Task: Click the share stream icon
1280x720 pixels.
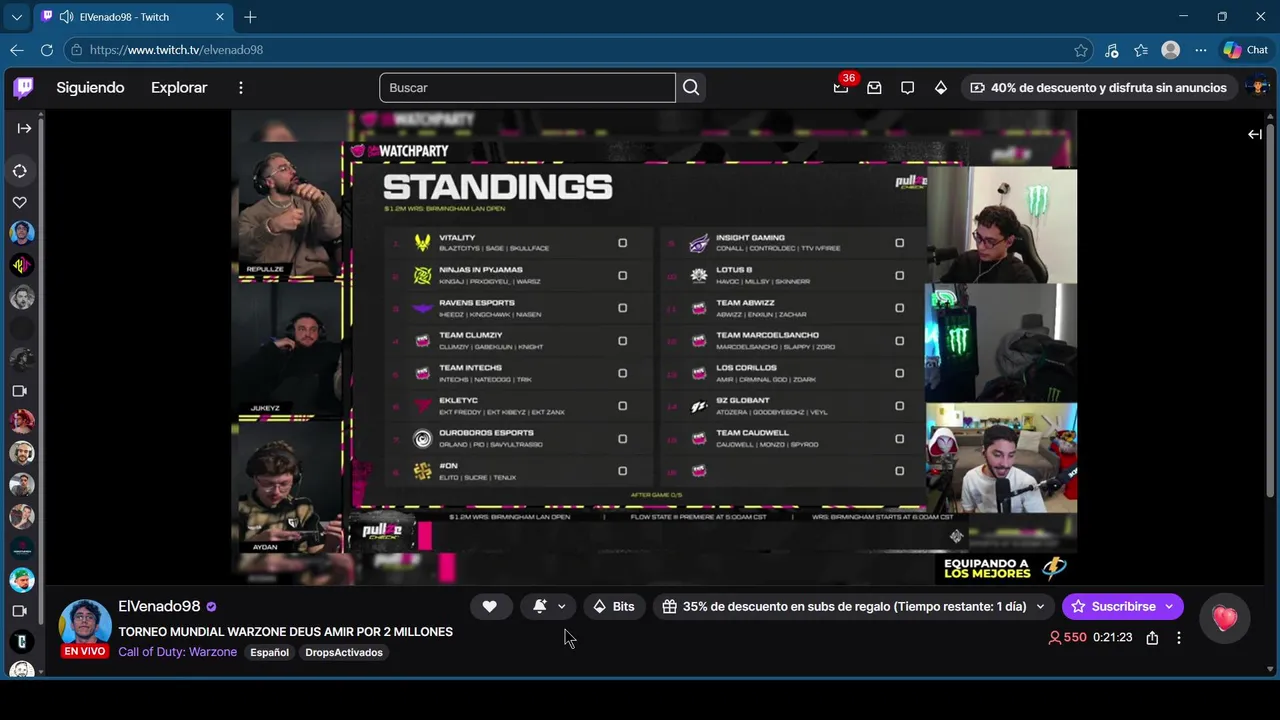Action: [1152, 638]
